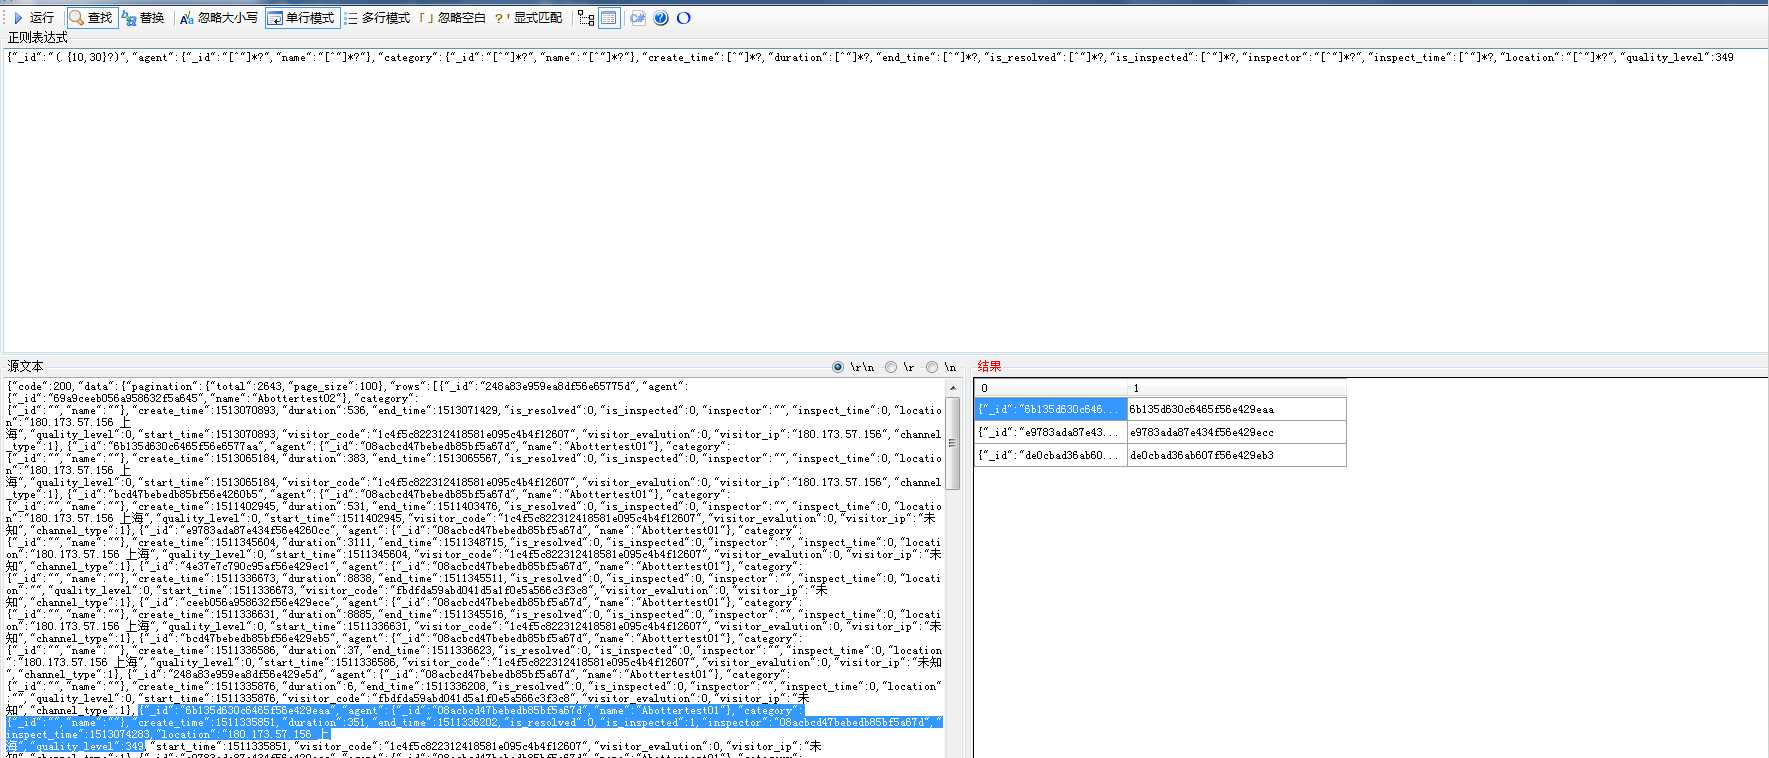
Task: Select result row starting {"_id":"e9783ada87e43
Action: [1051, 432]
